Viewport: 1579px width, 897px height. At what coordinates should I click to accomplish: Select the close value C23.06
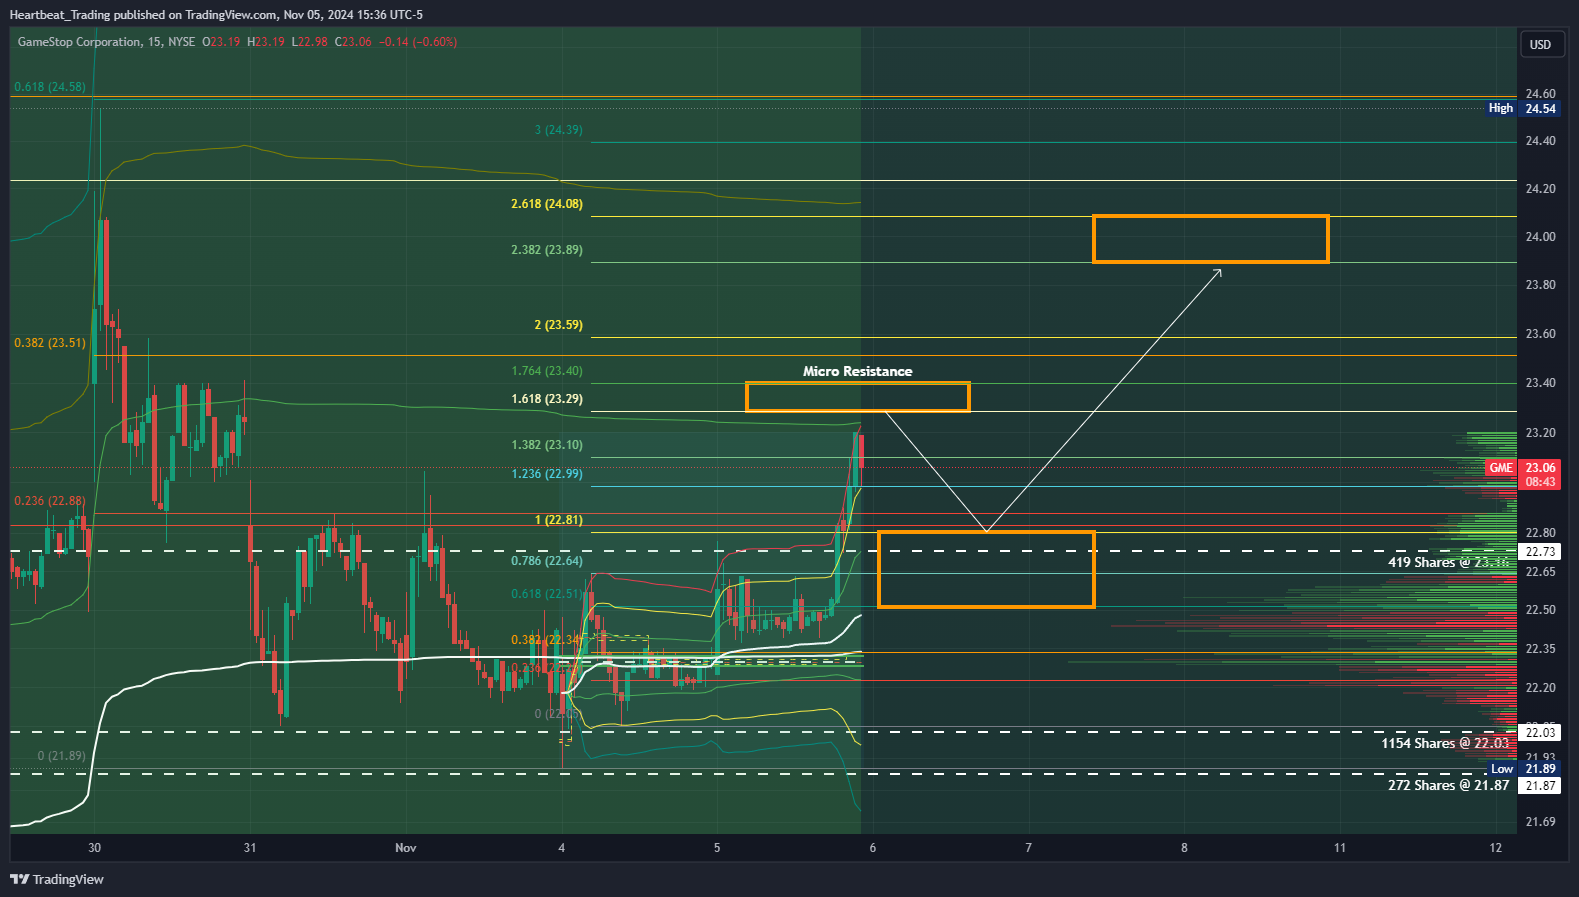(x=353, y=42)
